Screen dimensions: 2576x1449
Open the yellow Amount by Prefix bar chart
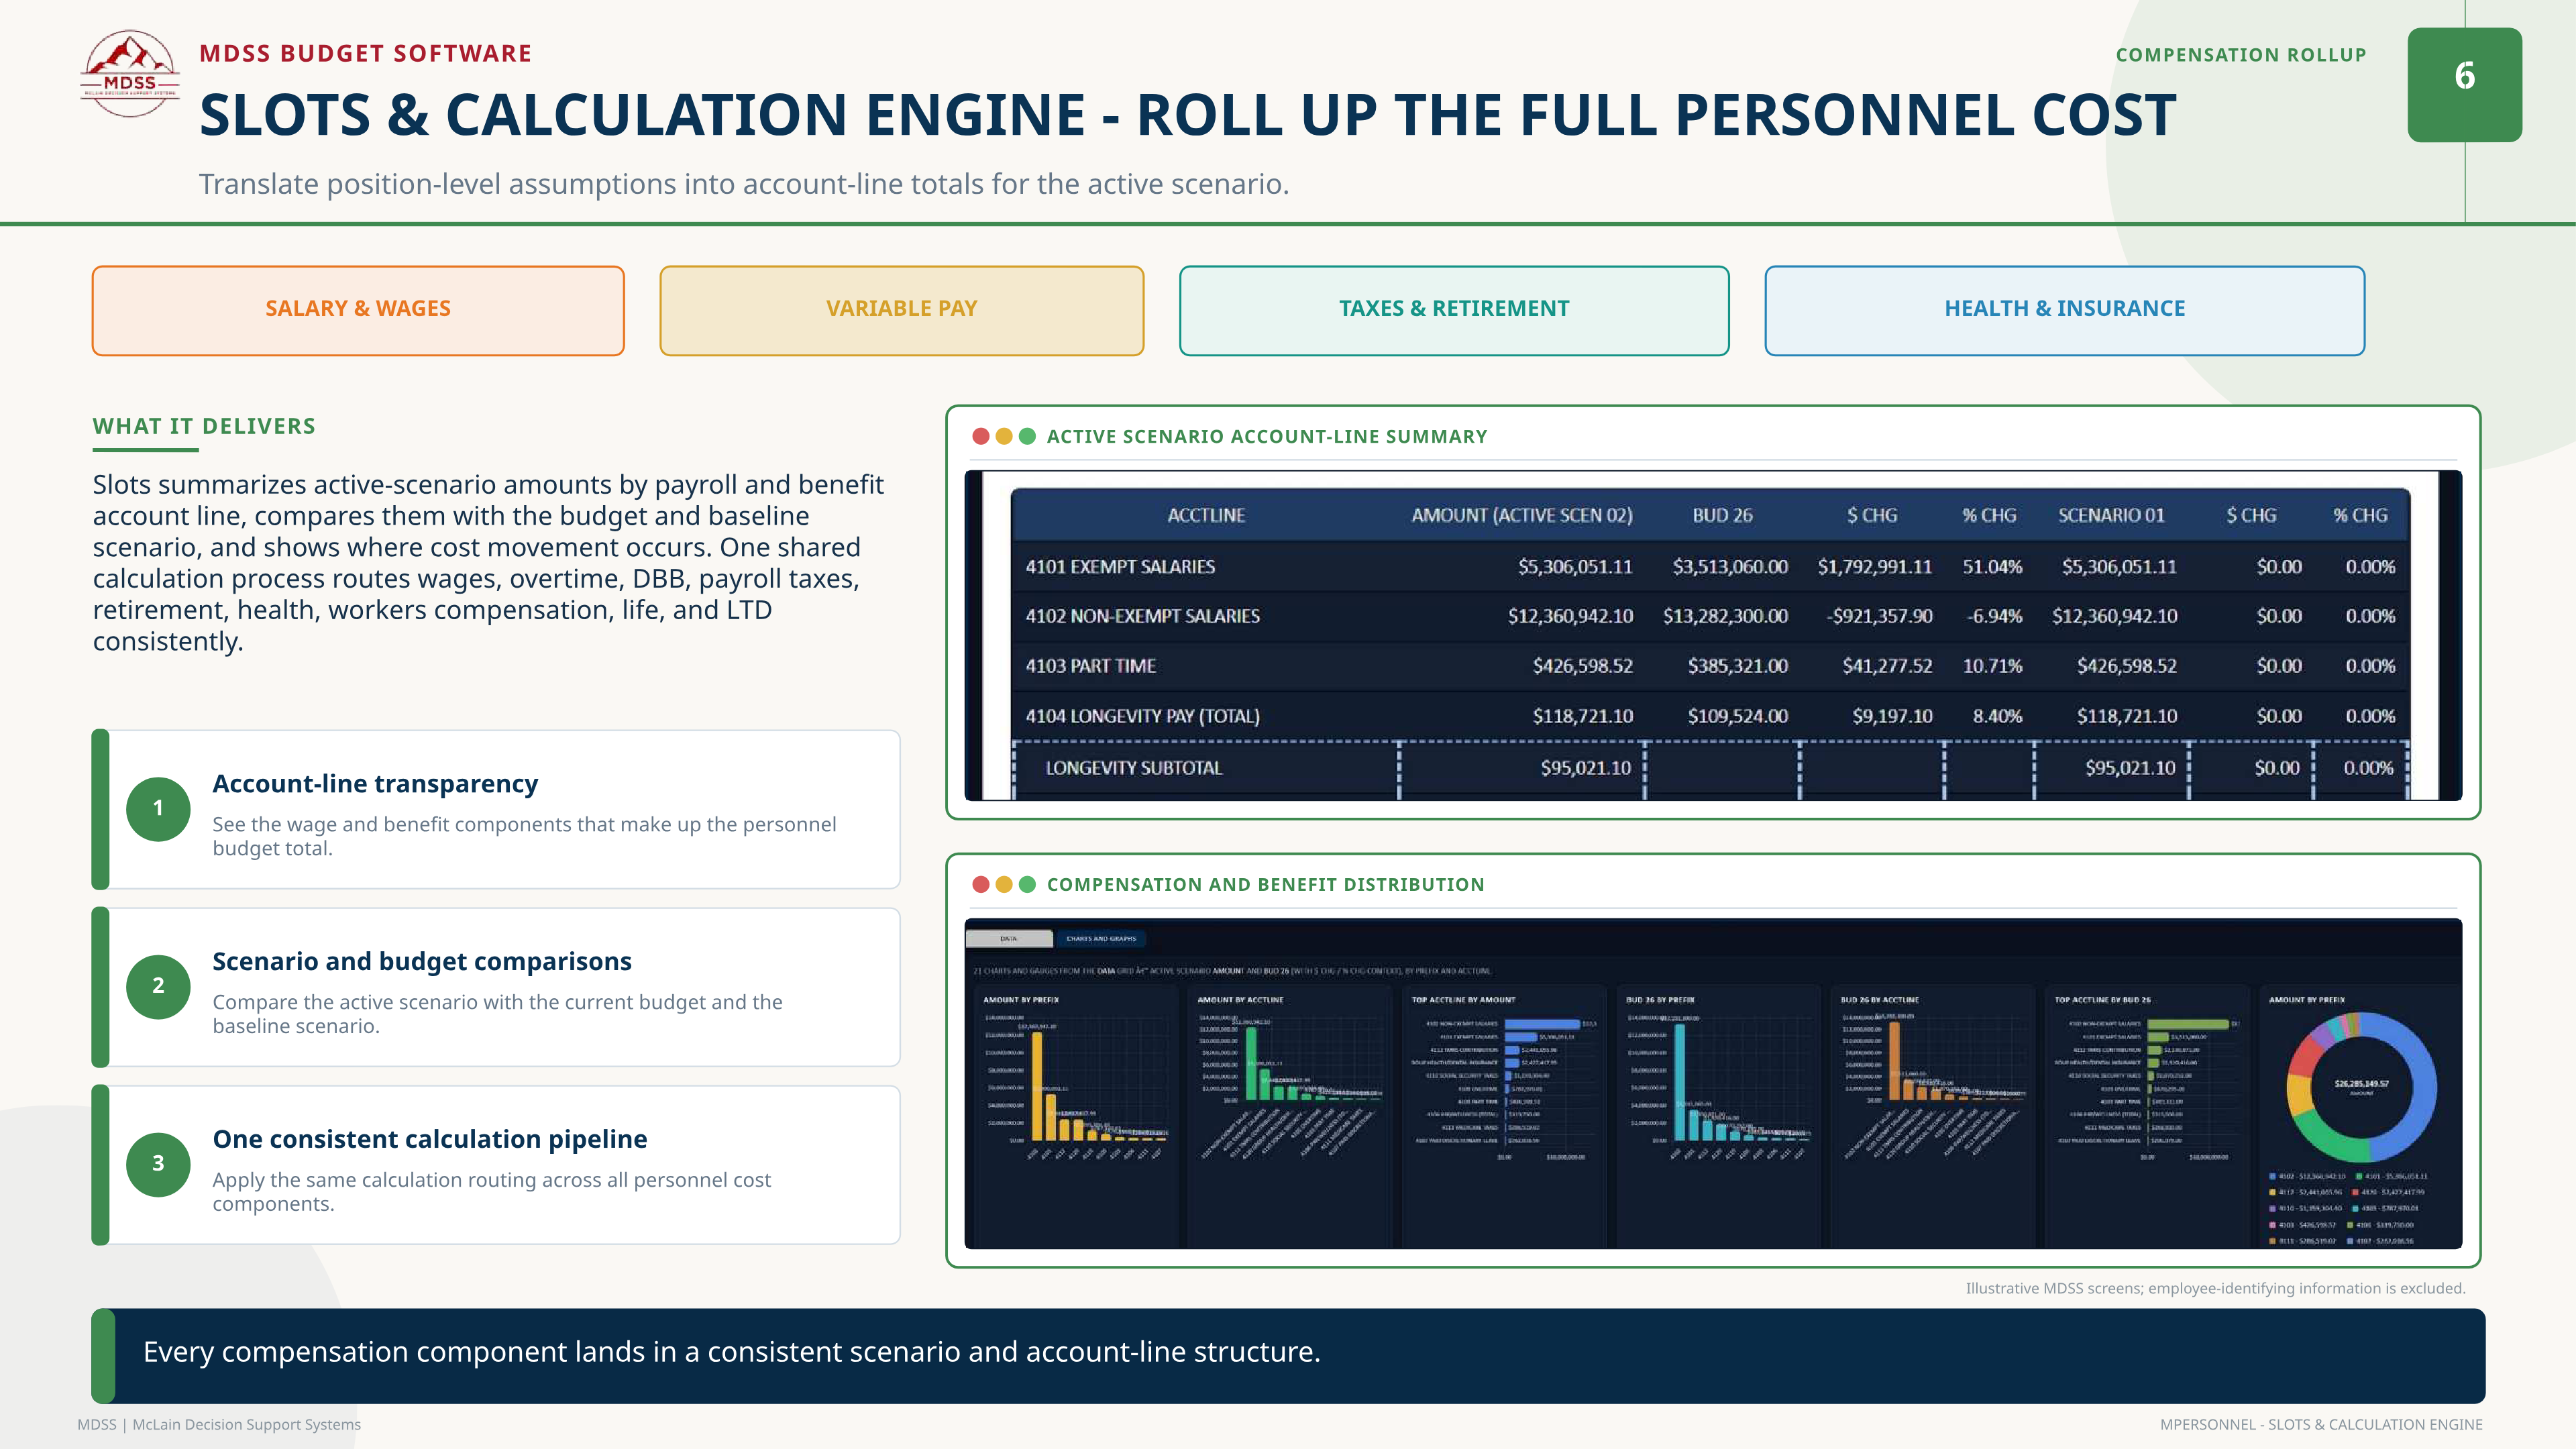(x=1075, y=1115)
